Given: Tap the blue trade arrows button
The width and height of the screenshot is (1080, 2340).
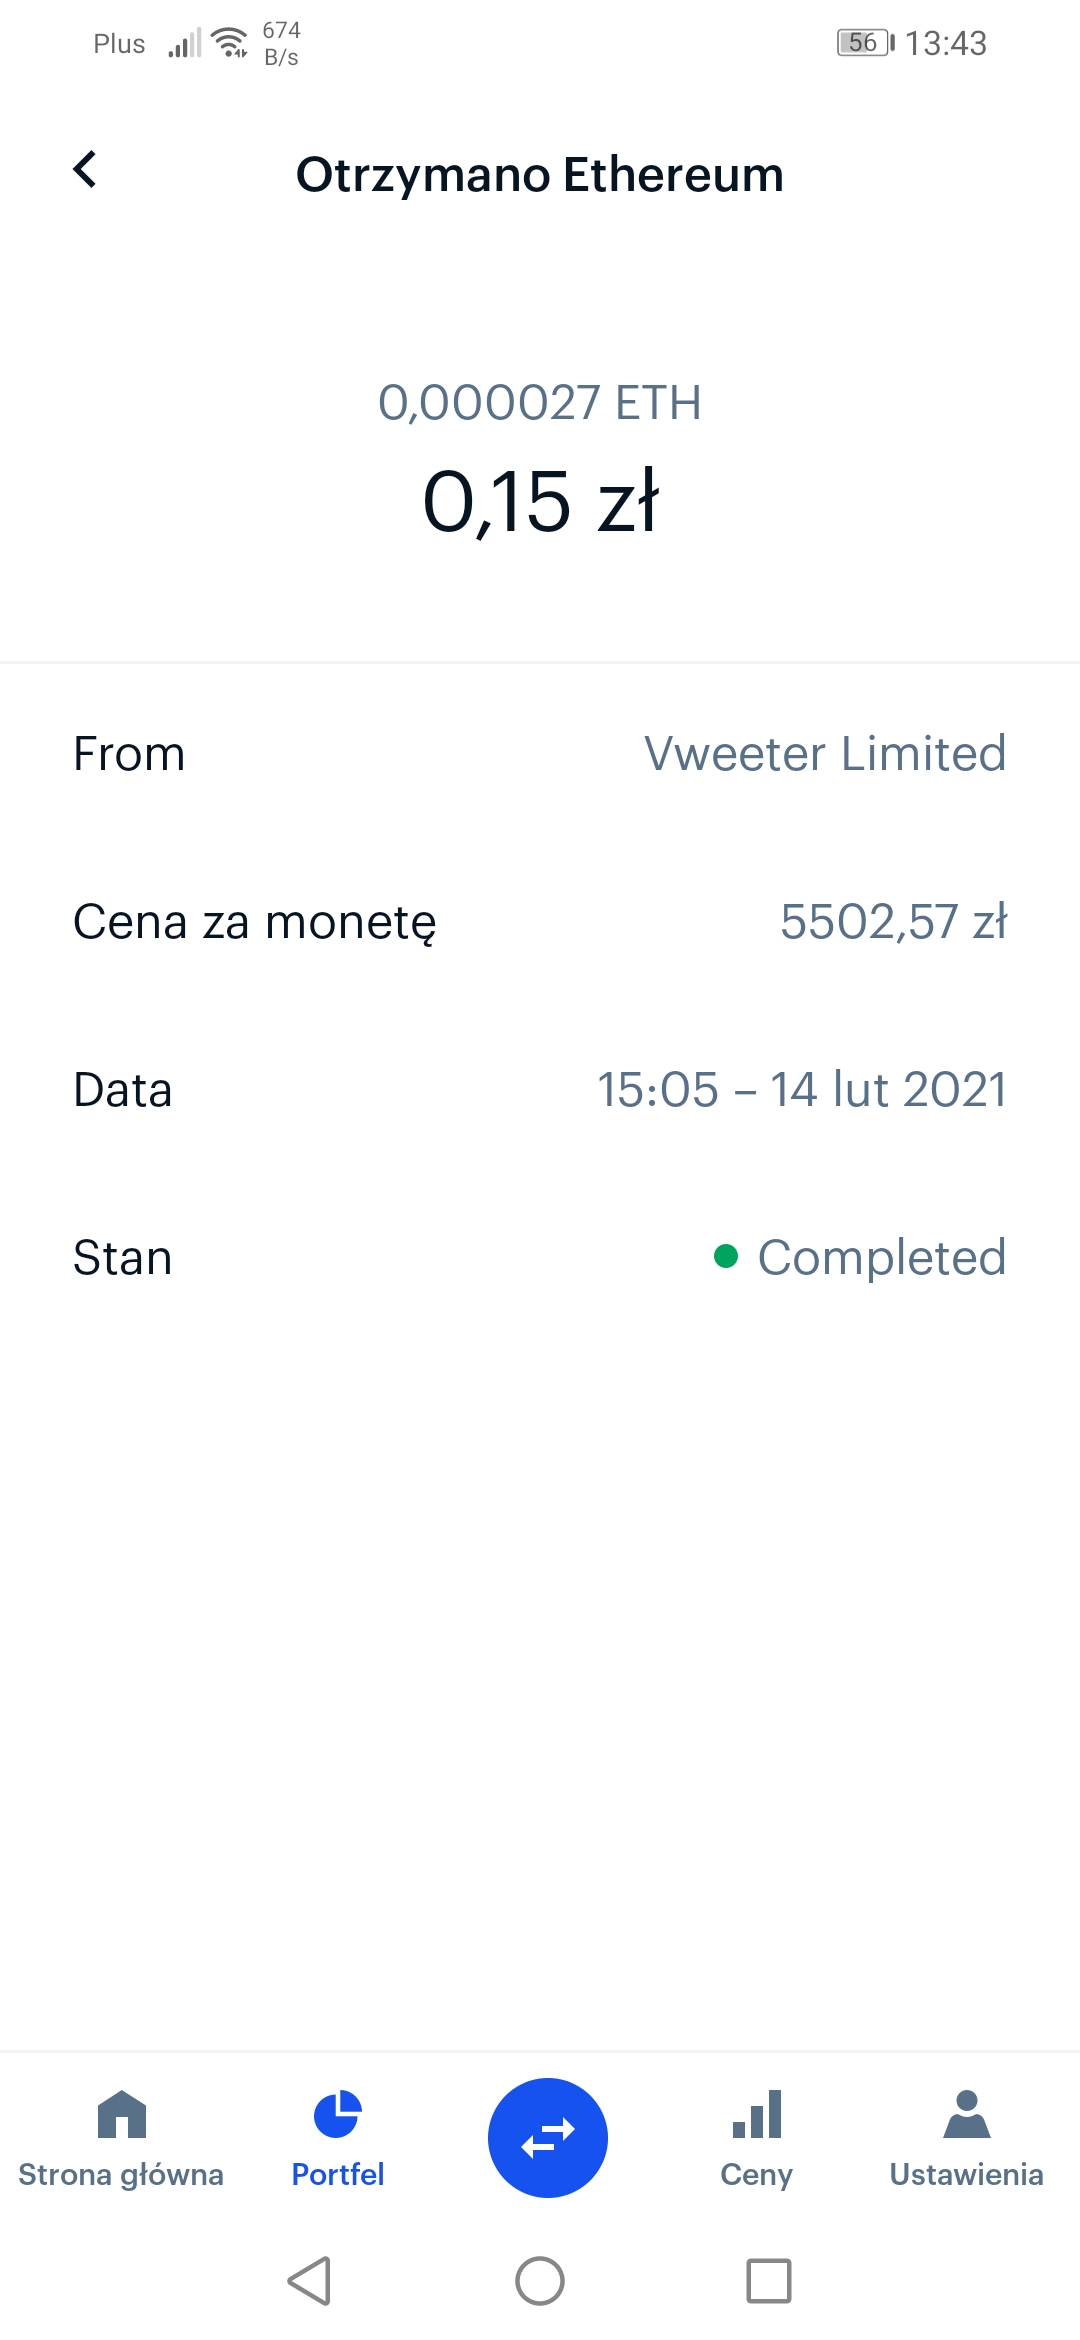Looking at the screenshot, I should click(x=548, y=2138).
